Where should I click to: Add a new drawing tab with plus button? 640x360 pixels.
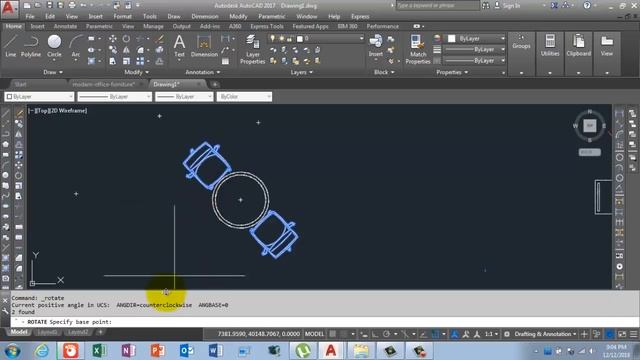tap(215, 84)
